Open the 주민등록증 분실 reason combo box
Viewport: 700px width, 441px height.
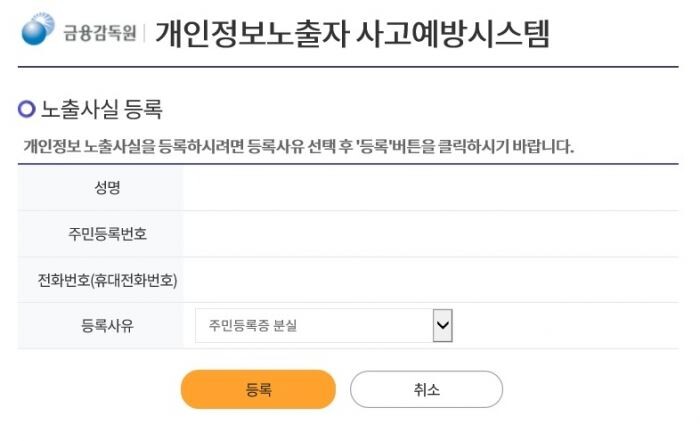click(x=312, y=325)
